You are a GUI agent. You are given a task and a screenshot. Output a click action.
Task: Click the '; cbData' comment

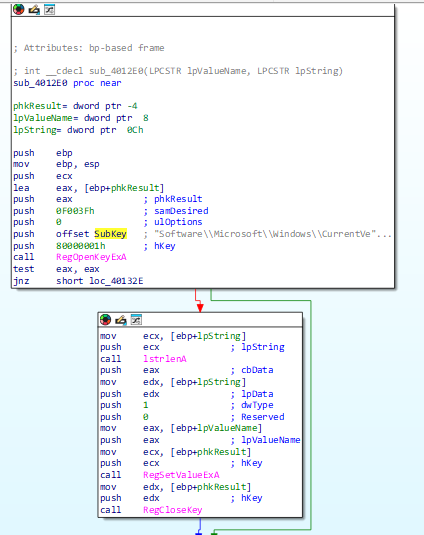[x=252, y=370]
